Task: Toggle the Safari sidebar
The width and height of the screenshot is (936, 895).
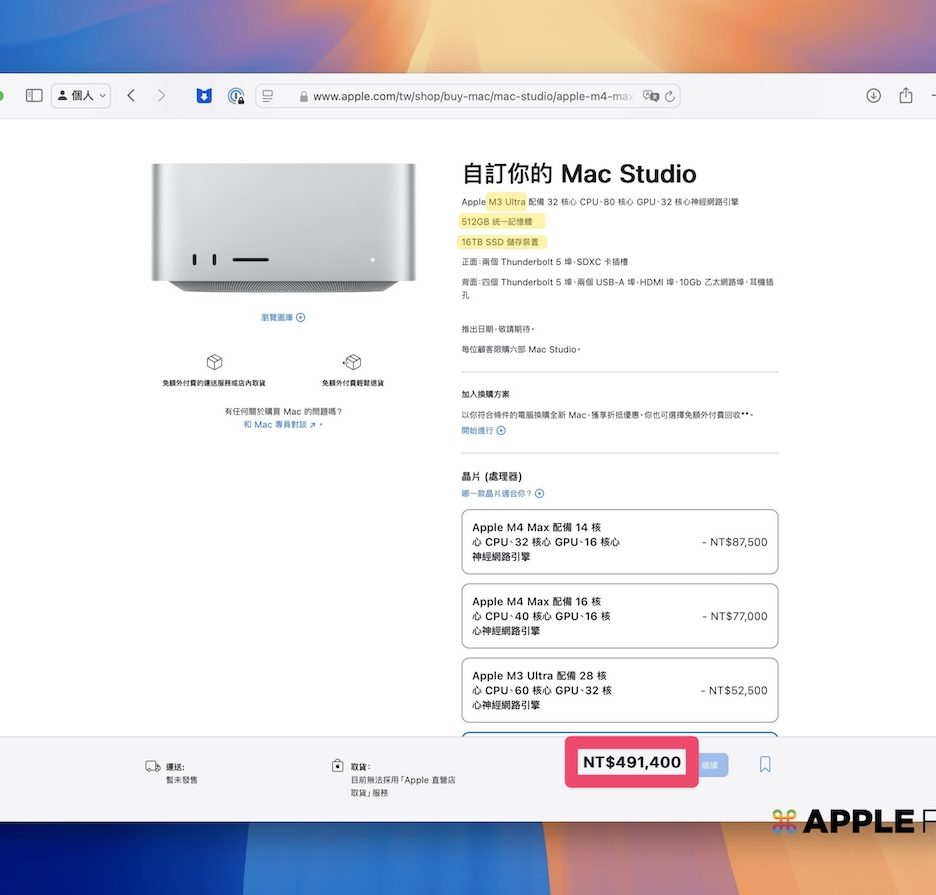Action: coord(34,96)
